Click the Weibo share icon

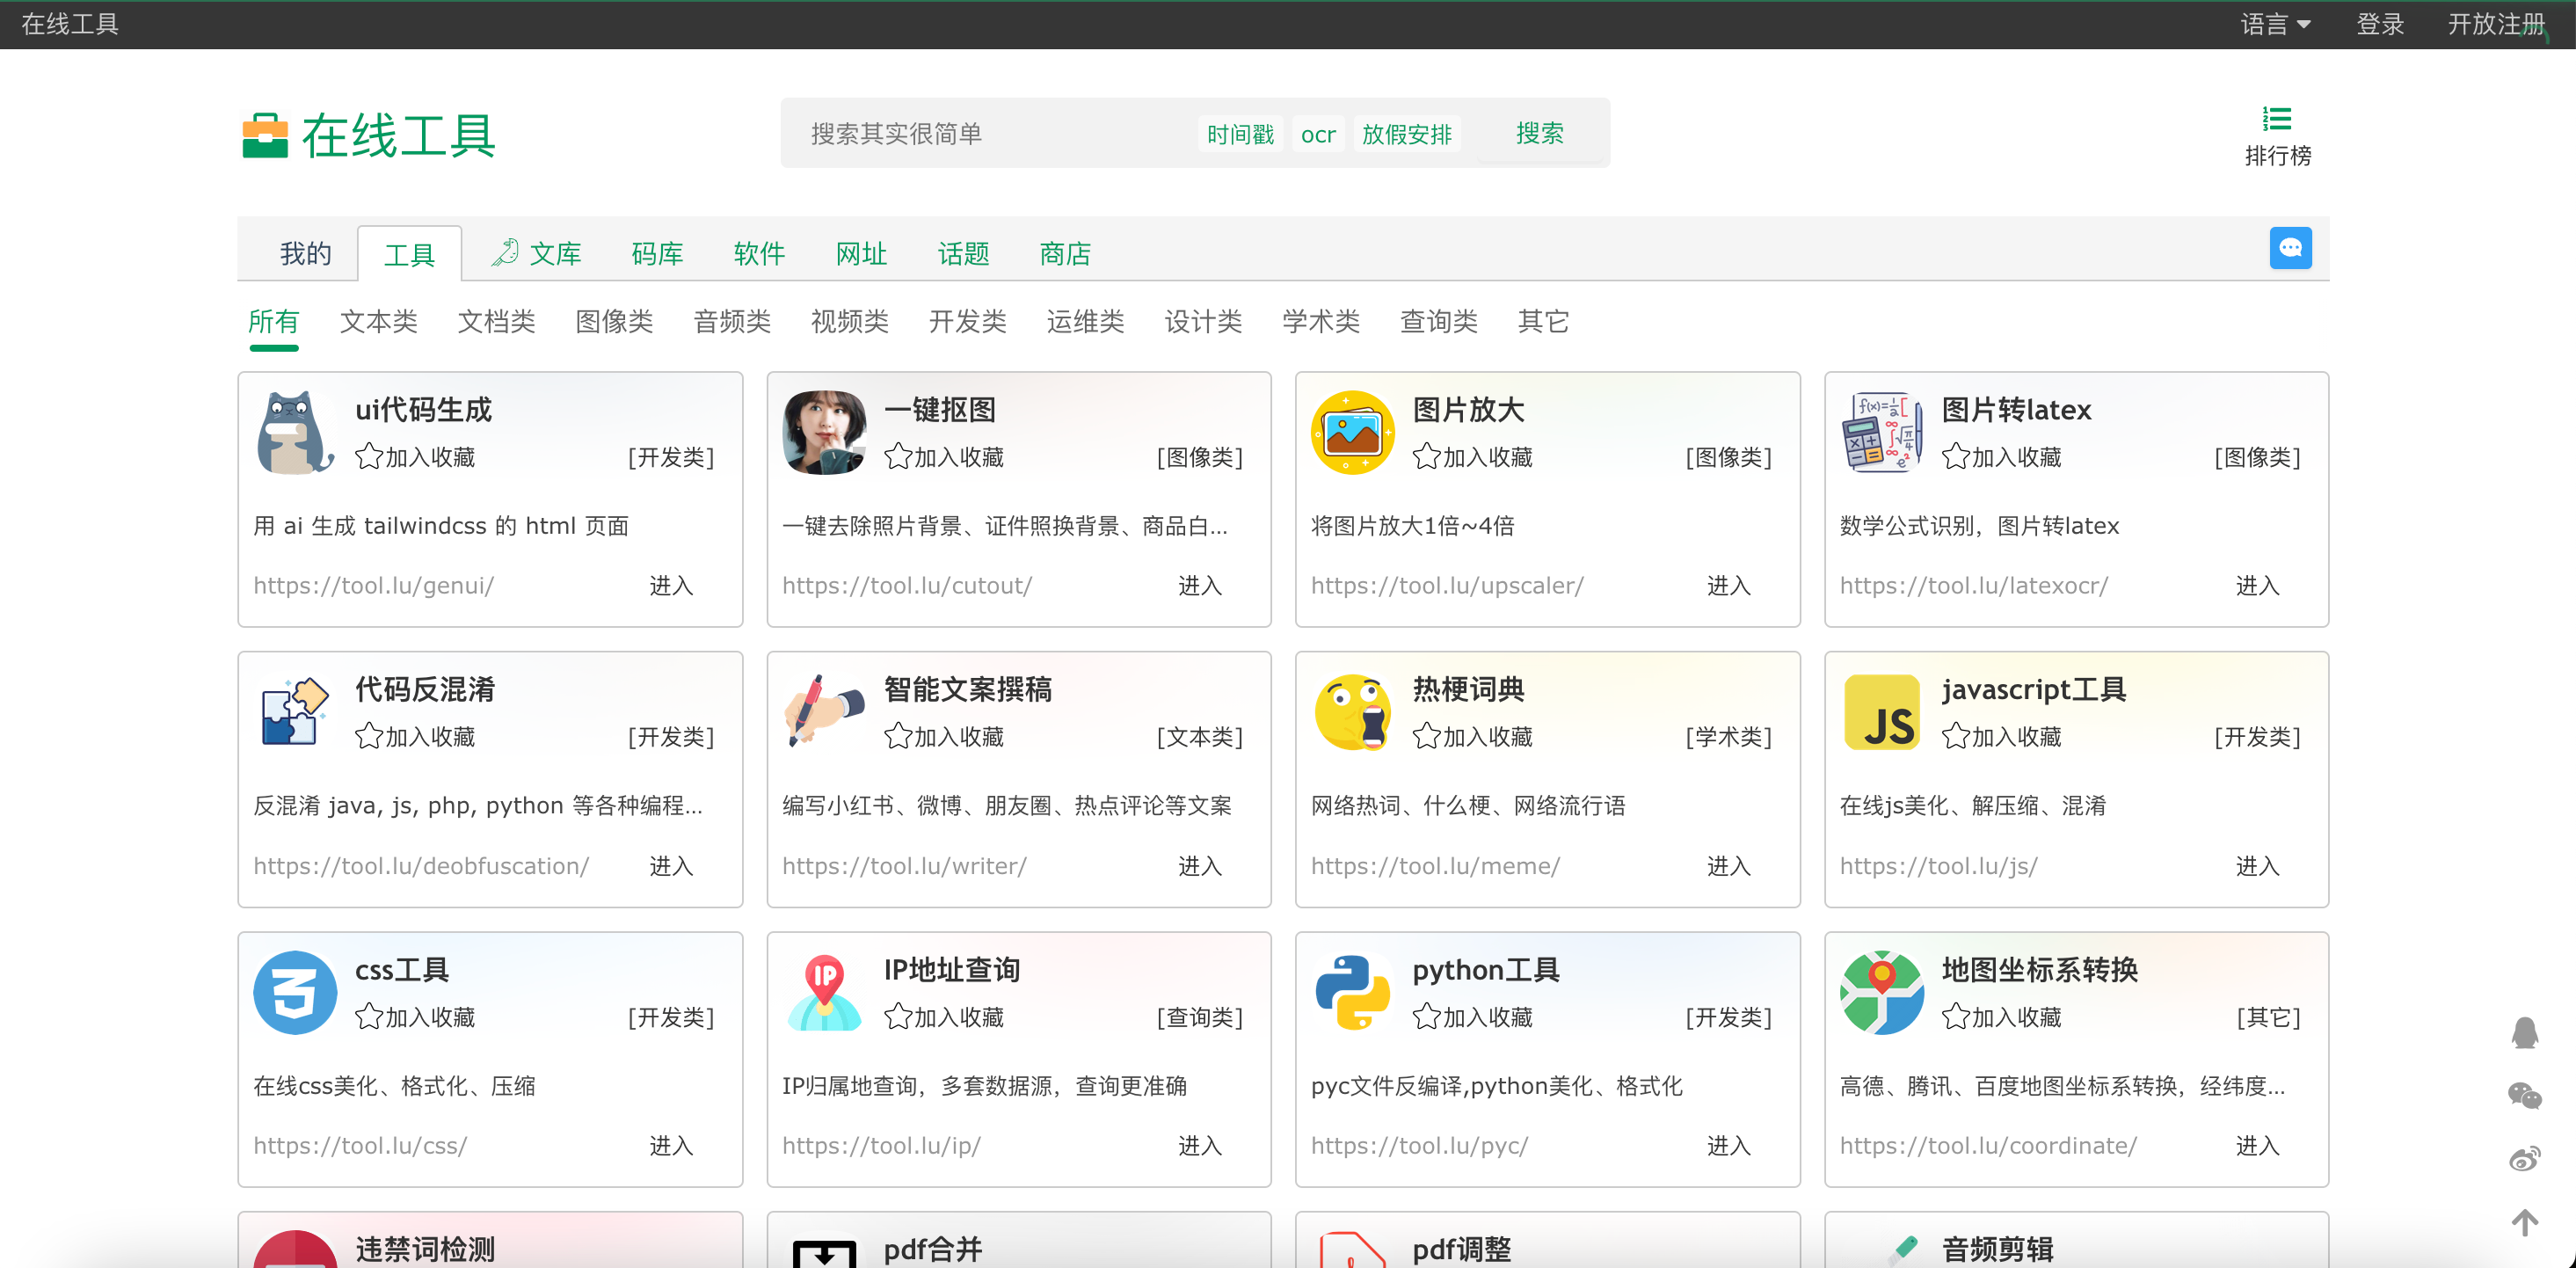pos(2524,1159)
